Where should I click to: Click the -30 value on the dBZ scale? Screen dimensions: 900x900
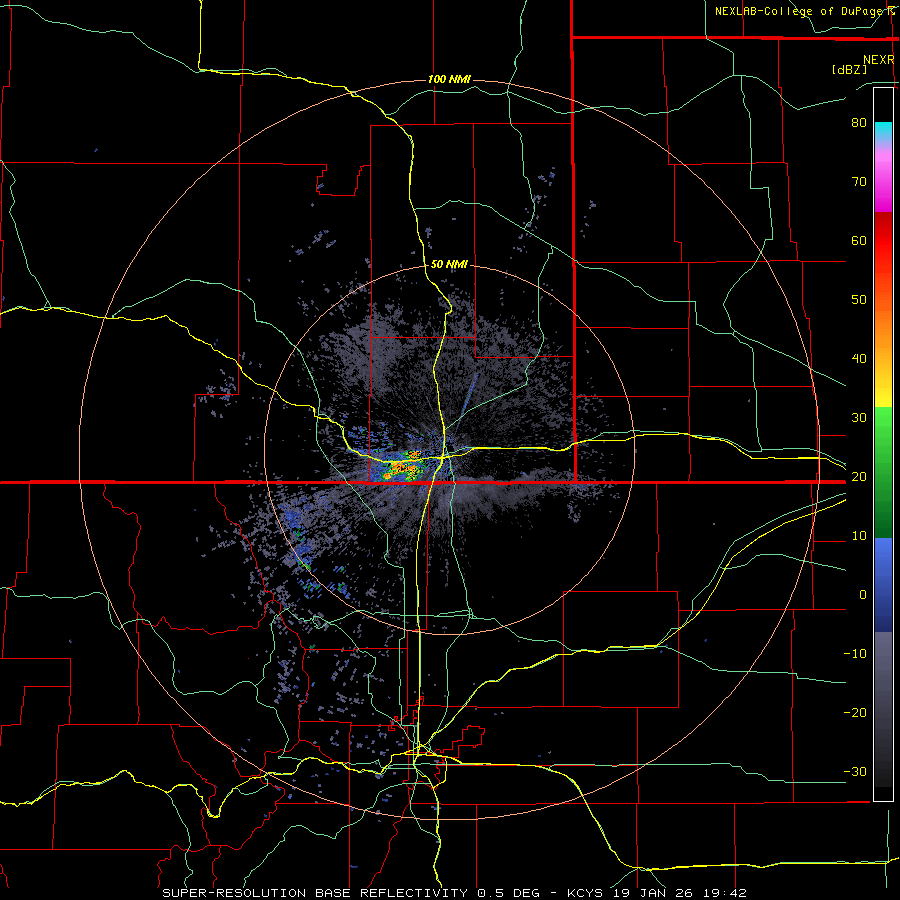click(855, 771)
